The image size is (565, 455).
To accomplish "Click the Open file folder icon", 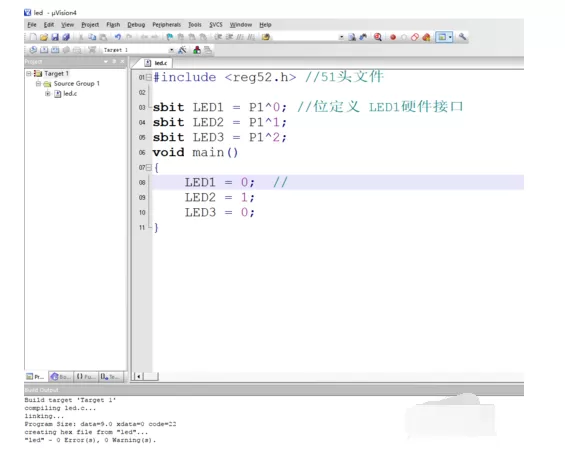I will click(x=44, y=37).
